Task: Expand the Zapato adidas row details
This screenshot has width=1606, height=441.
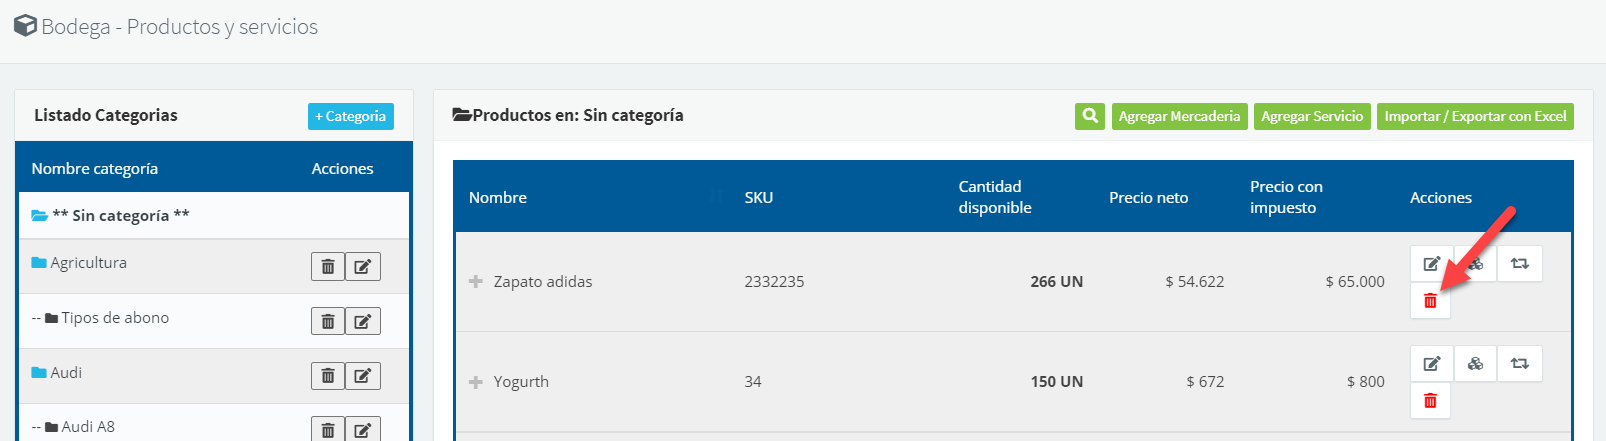Action: 476,282
